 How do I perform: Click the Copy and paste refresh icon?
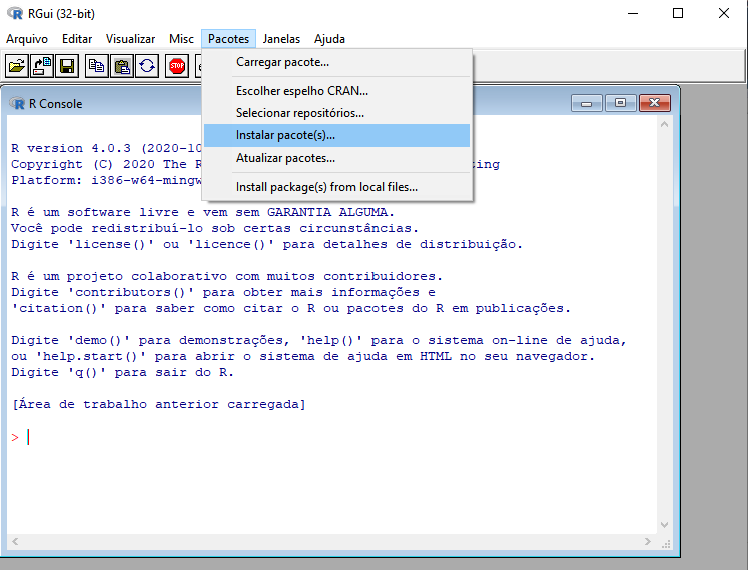[147, 66]
